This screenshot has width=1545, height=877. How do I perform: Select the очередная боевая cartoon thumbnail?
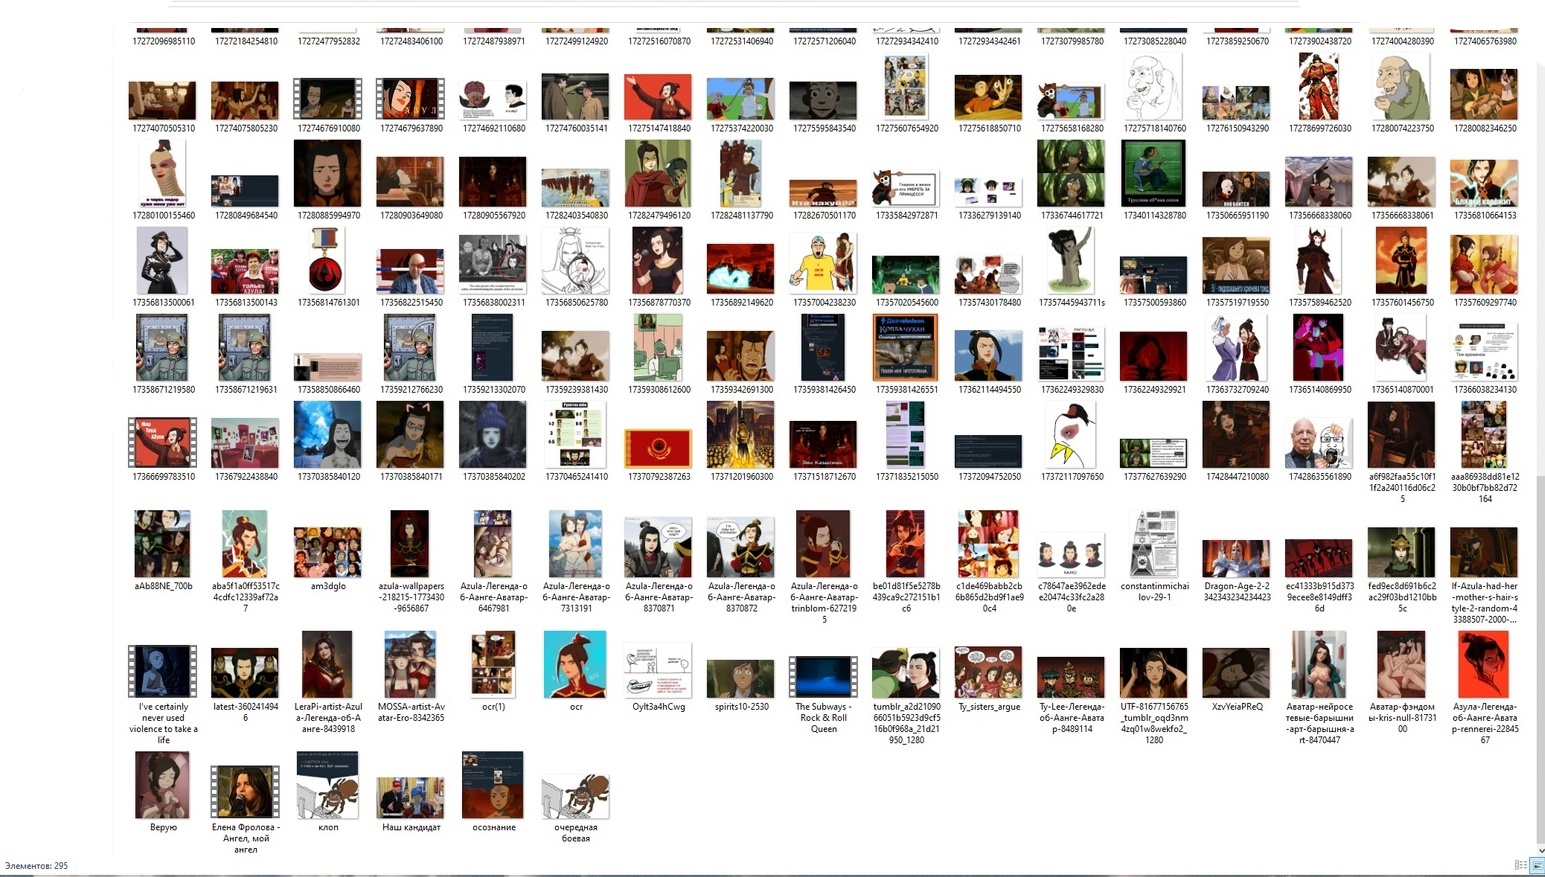[x=575, y=796]
